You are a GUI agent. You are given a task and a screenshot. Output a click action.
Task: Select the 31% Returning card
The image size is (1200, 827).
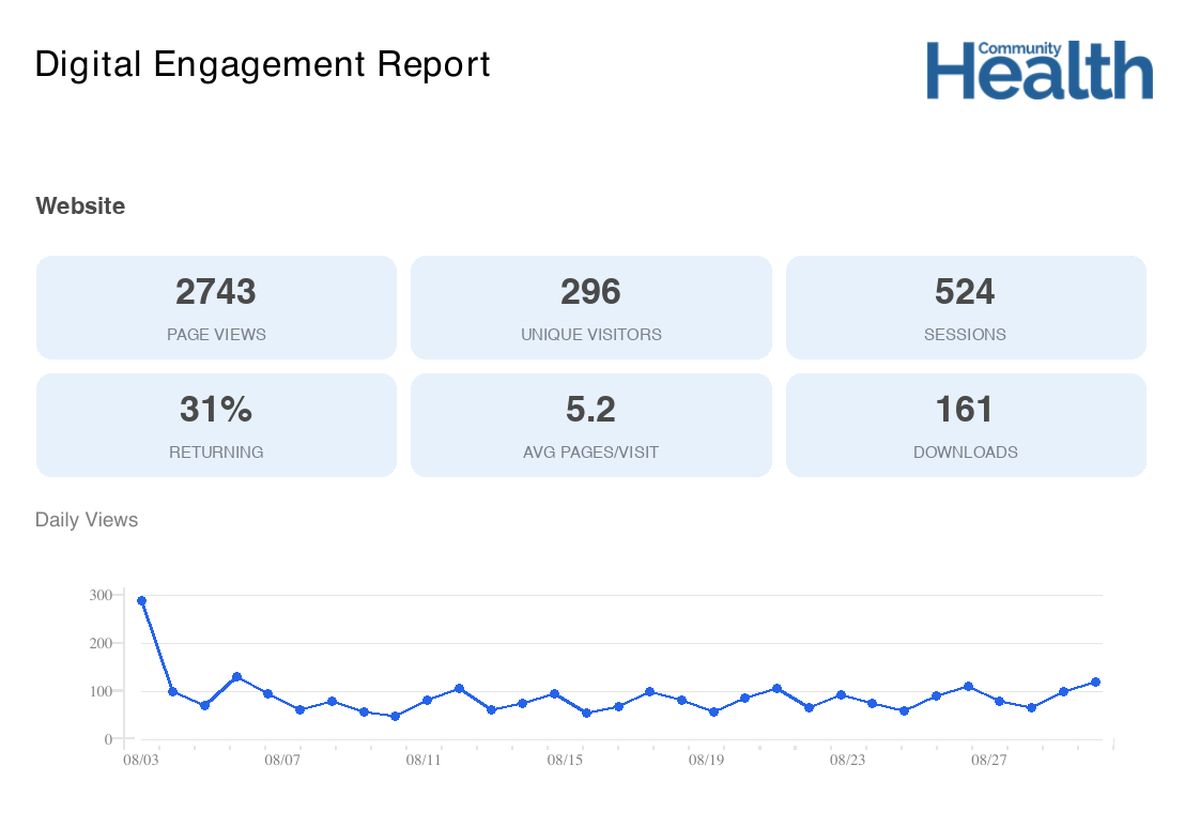(216, 425)
